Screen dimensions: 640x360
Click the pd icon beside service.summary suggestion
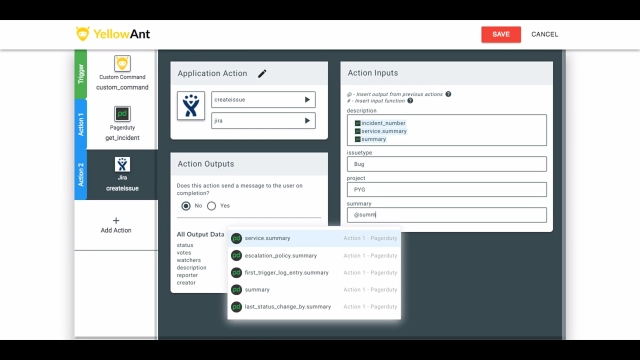(236, 238)
